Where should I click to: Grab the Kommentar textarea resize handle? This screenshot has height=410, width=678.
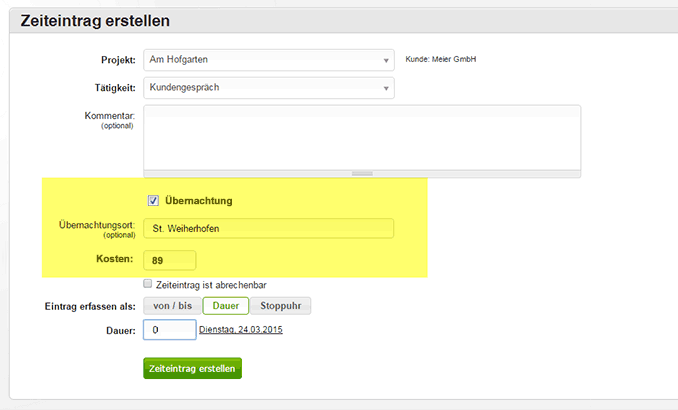coord(362,173)
